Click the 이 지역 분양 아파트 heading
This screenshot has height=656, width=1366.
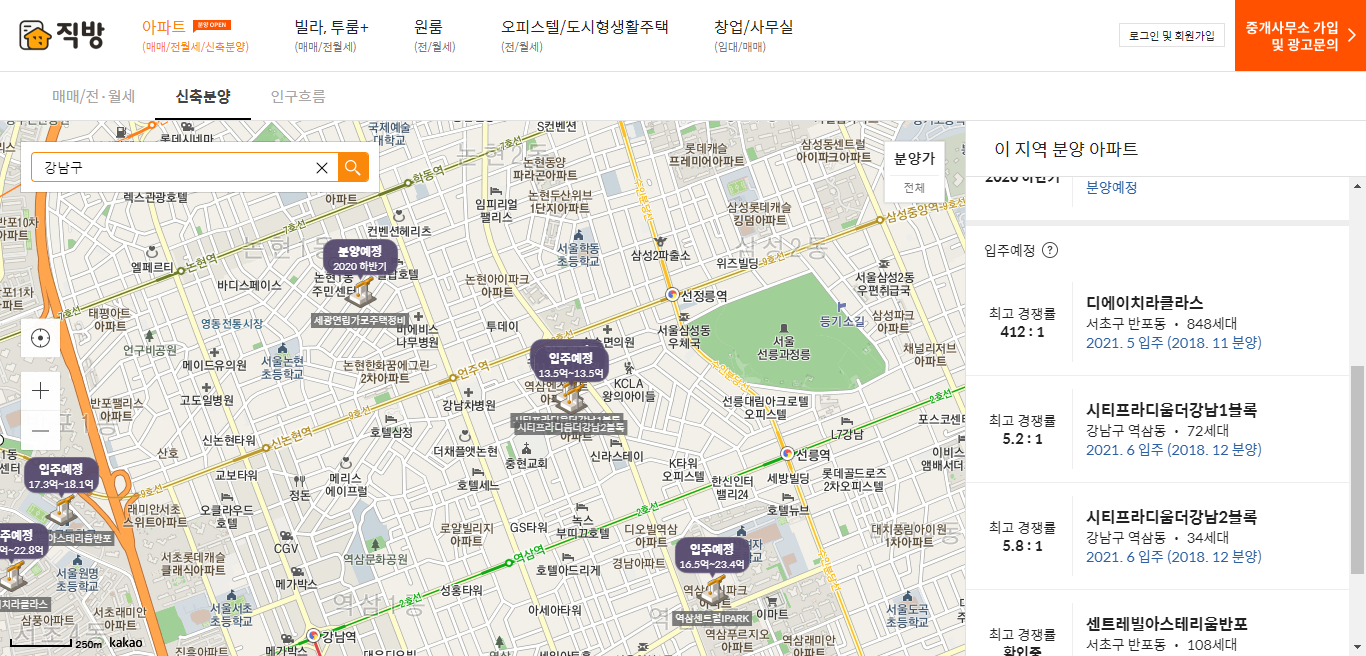point(1066,149)
